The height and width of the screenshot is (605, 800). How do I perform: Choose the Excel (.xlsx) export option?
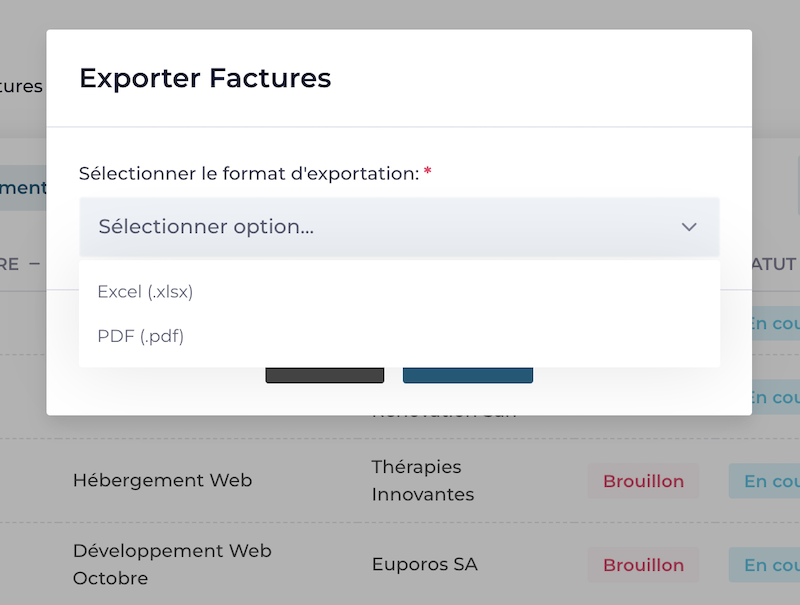(x=145, y=292)
